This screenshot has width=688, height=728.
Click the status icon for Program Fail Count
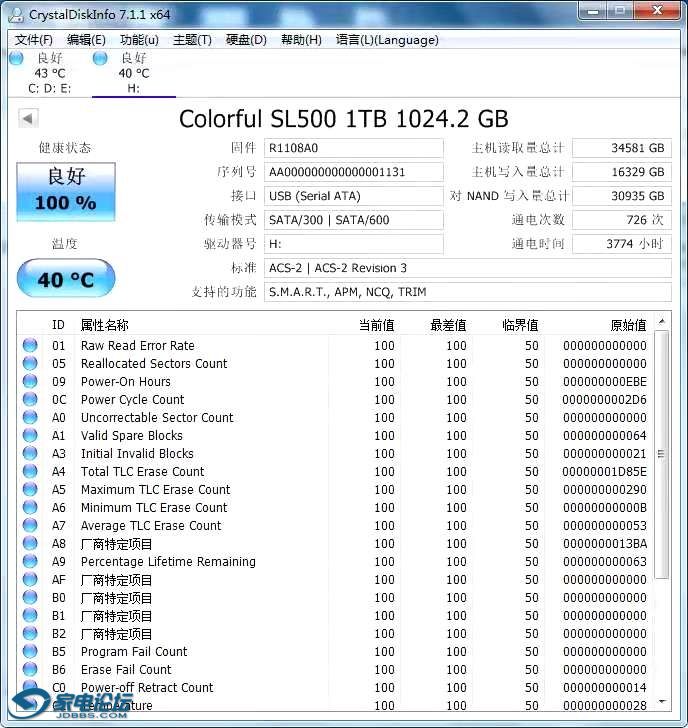[30, 651]
